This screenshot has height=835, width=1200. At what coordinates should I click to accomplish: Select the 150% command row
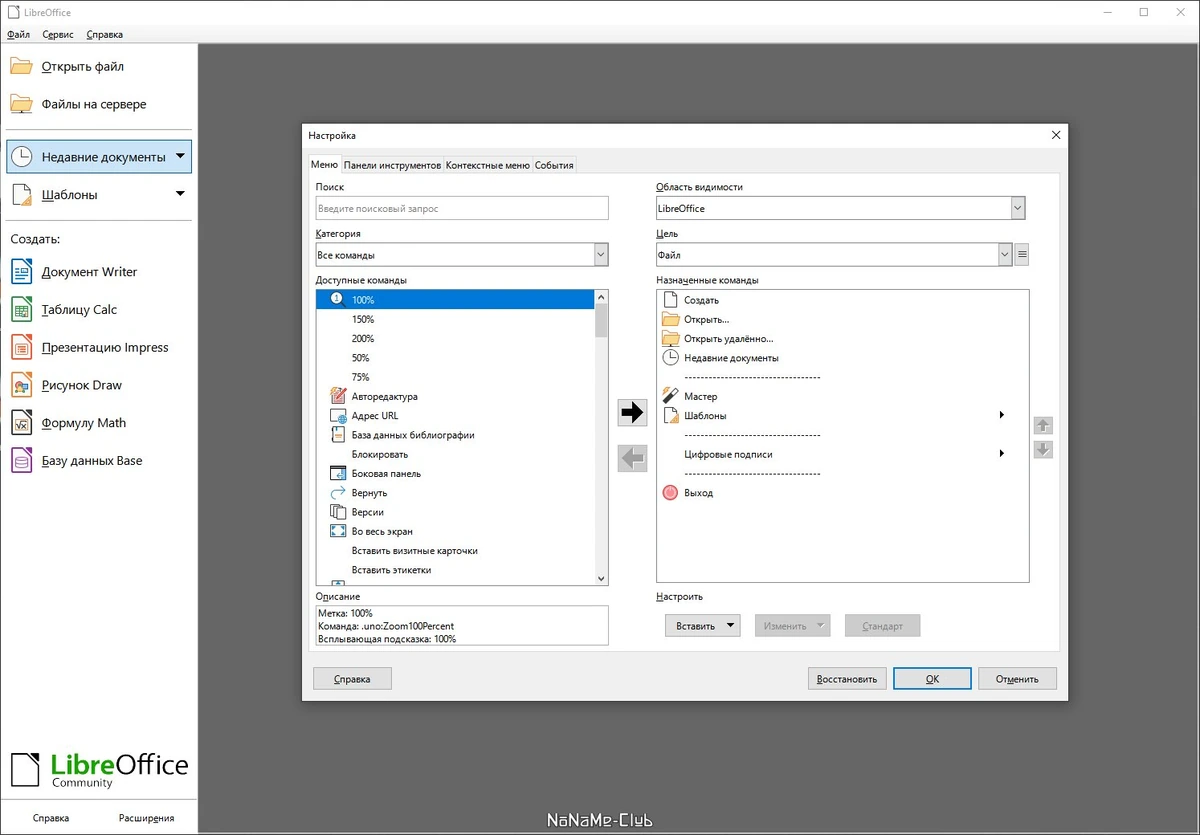click(455, 319)
